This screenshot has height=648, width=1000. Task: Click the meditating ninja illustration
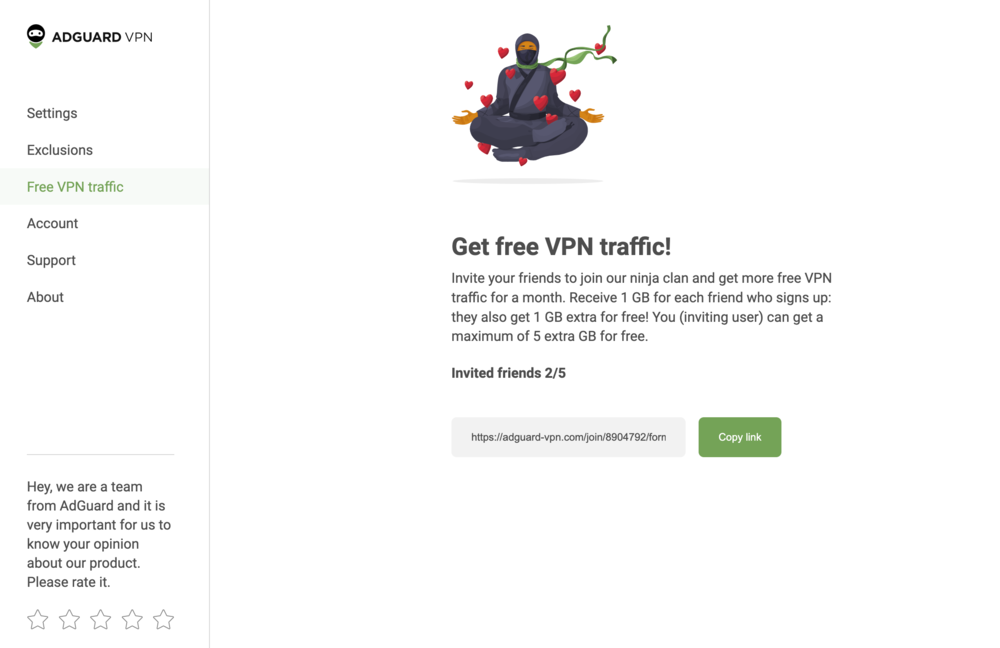pos(533,102)
